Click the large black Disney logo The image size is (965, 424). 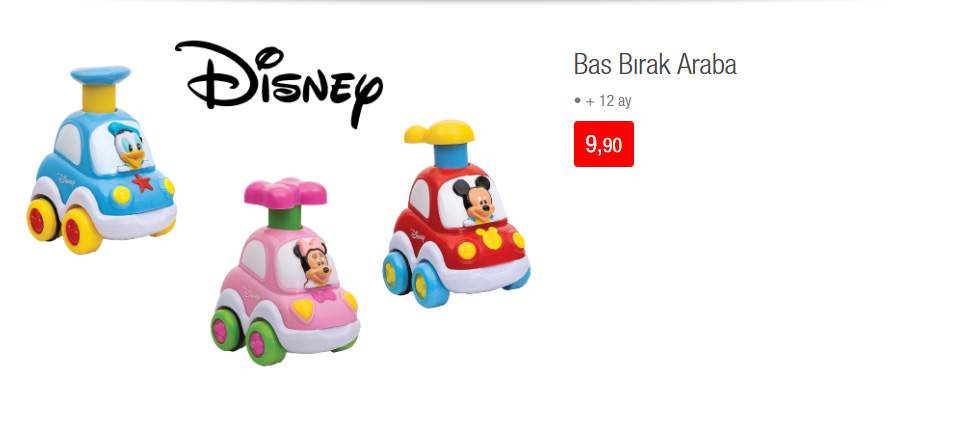pos(279,82)
